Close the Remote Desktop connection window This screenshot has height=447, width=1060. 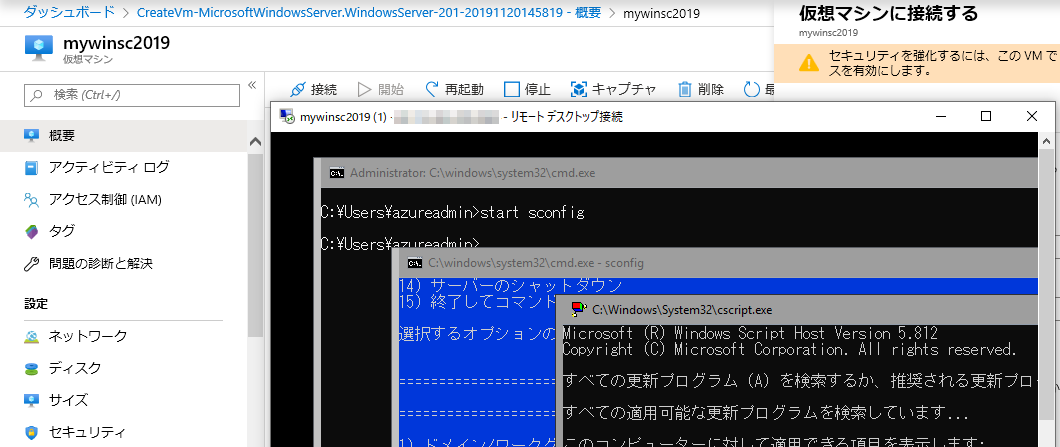coord(1032,116)
